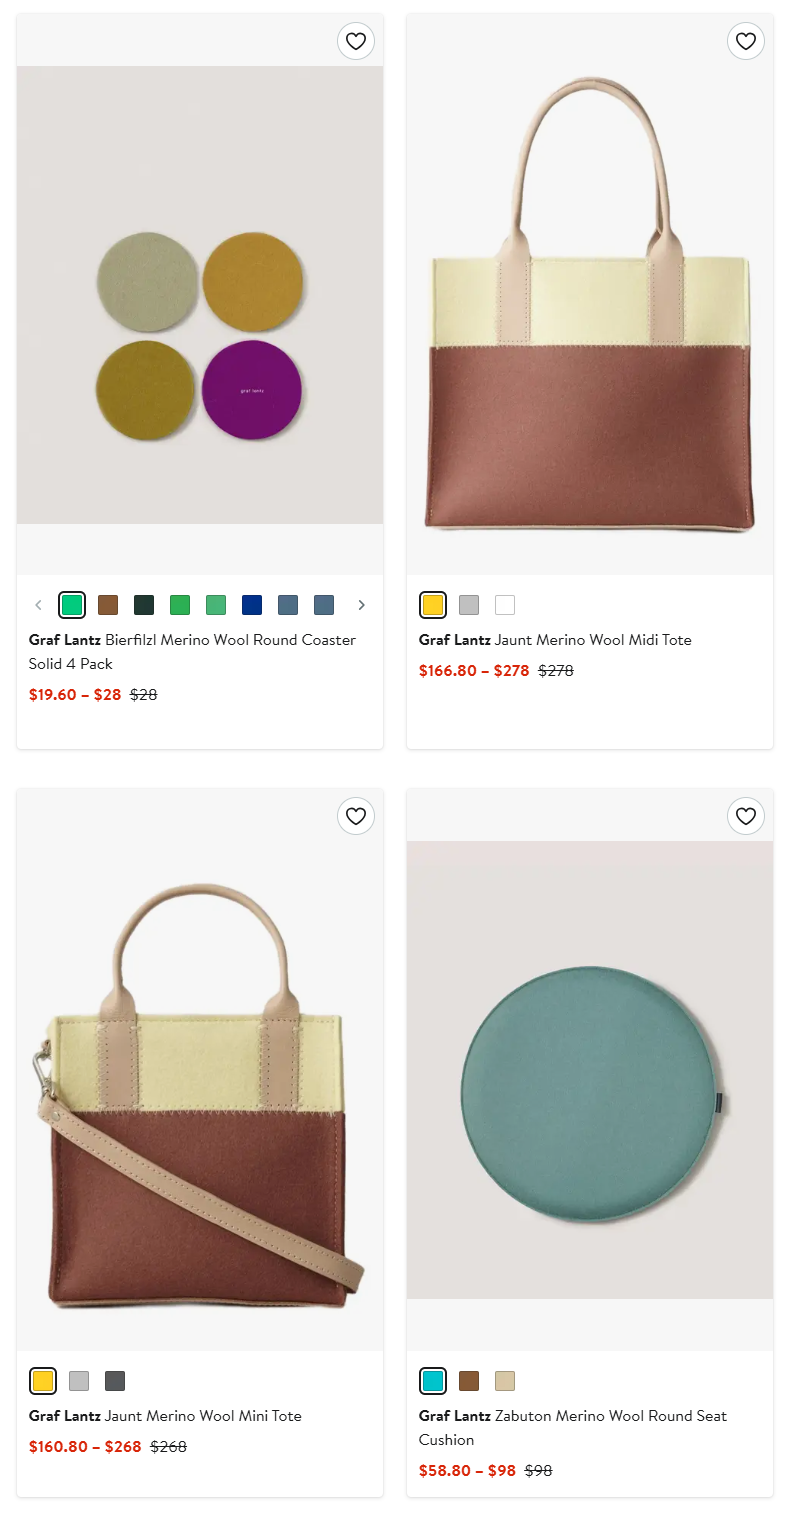Select brown swatch for the coaster pack
The image size is (792, 1515).
point(108,605)
